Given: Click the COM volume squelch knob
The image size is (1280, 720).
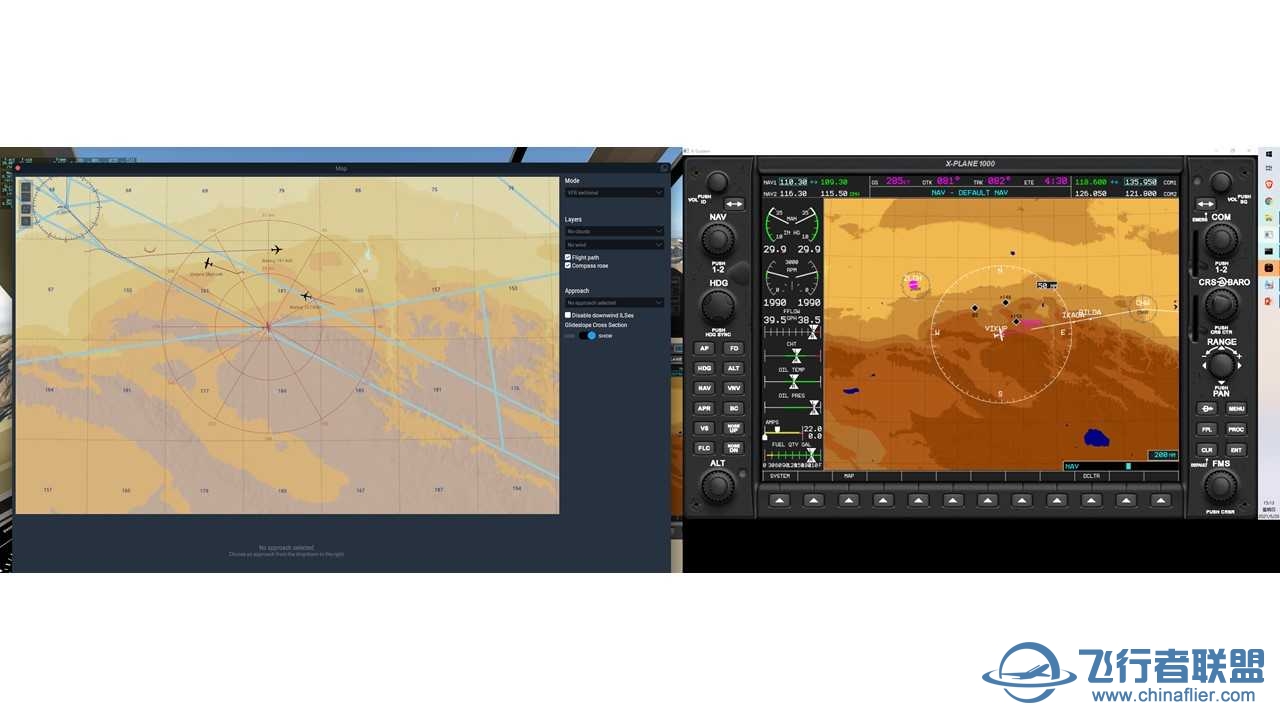Looking at the screenshot, I should coord(1221,182).
